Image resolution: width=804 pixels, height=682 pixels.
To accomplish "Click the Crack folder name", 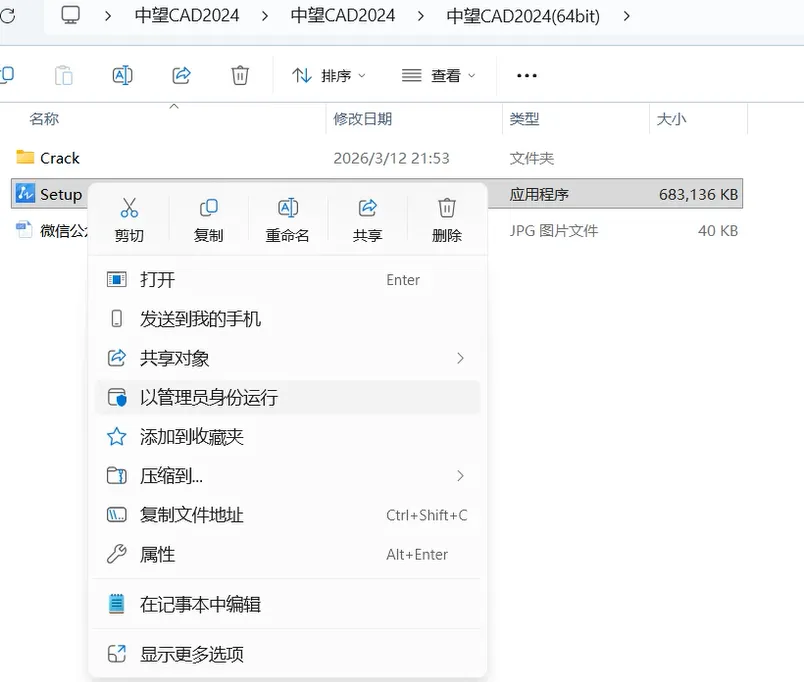I will point(60,158).
